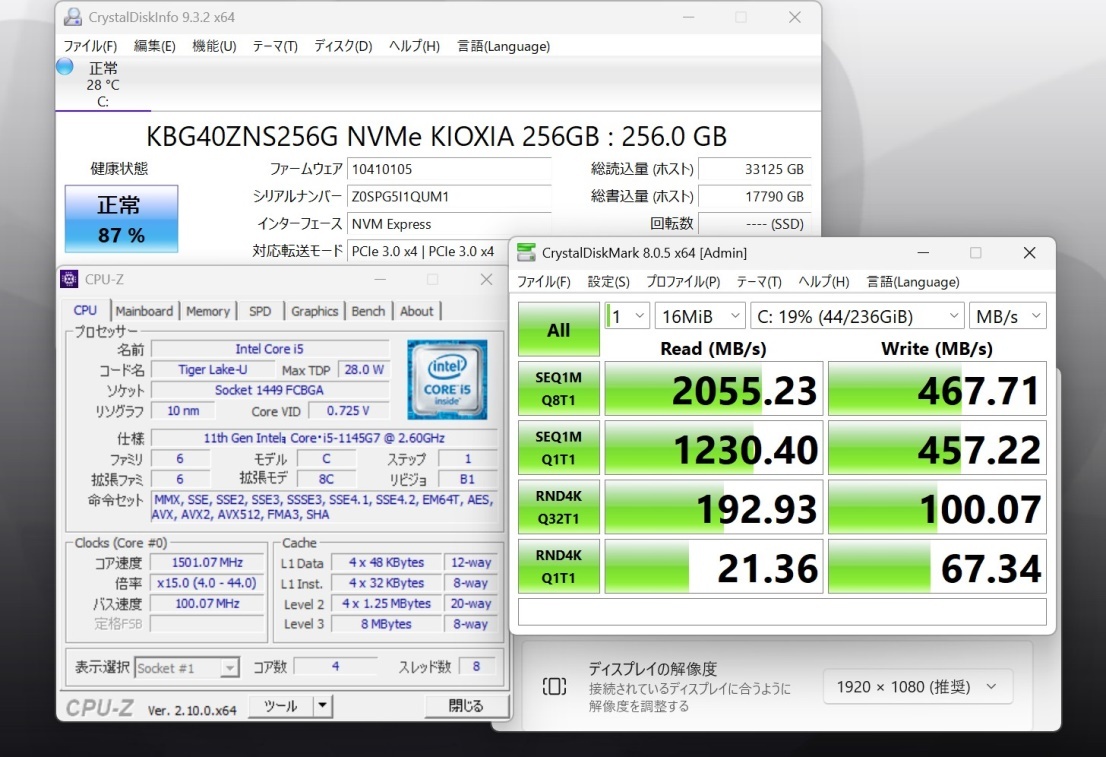Open 編集(E) menu in CrystalDiskInfo
The image size is (1106, 757).
pos(154,47)
